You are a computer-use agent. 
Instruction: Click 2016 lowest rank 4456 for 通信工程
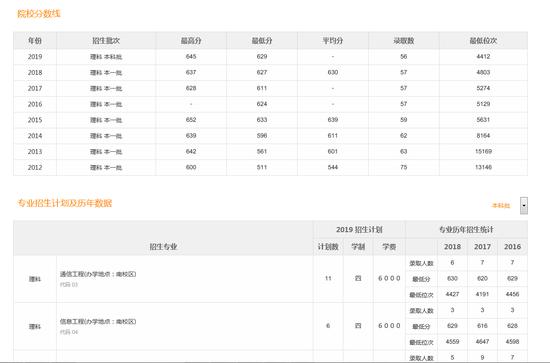pyautogui.click(x=512, y=294)
